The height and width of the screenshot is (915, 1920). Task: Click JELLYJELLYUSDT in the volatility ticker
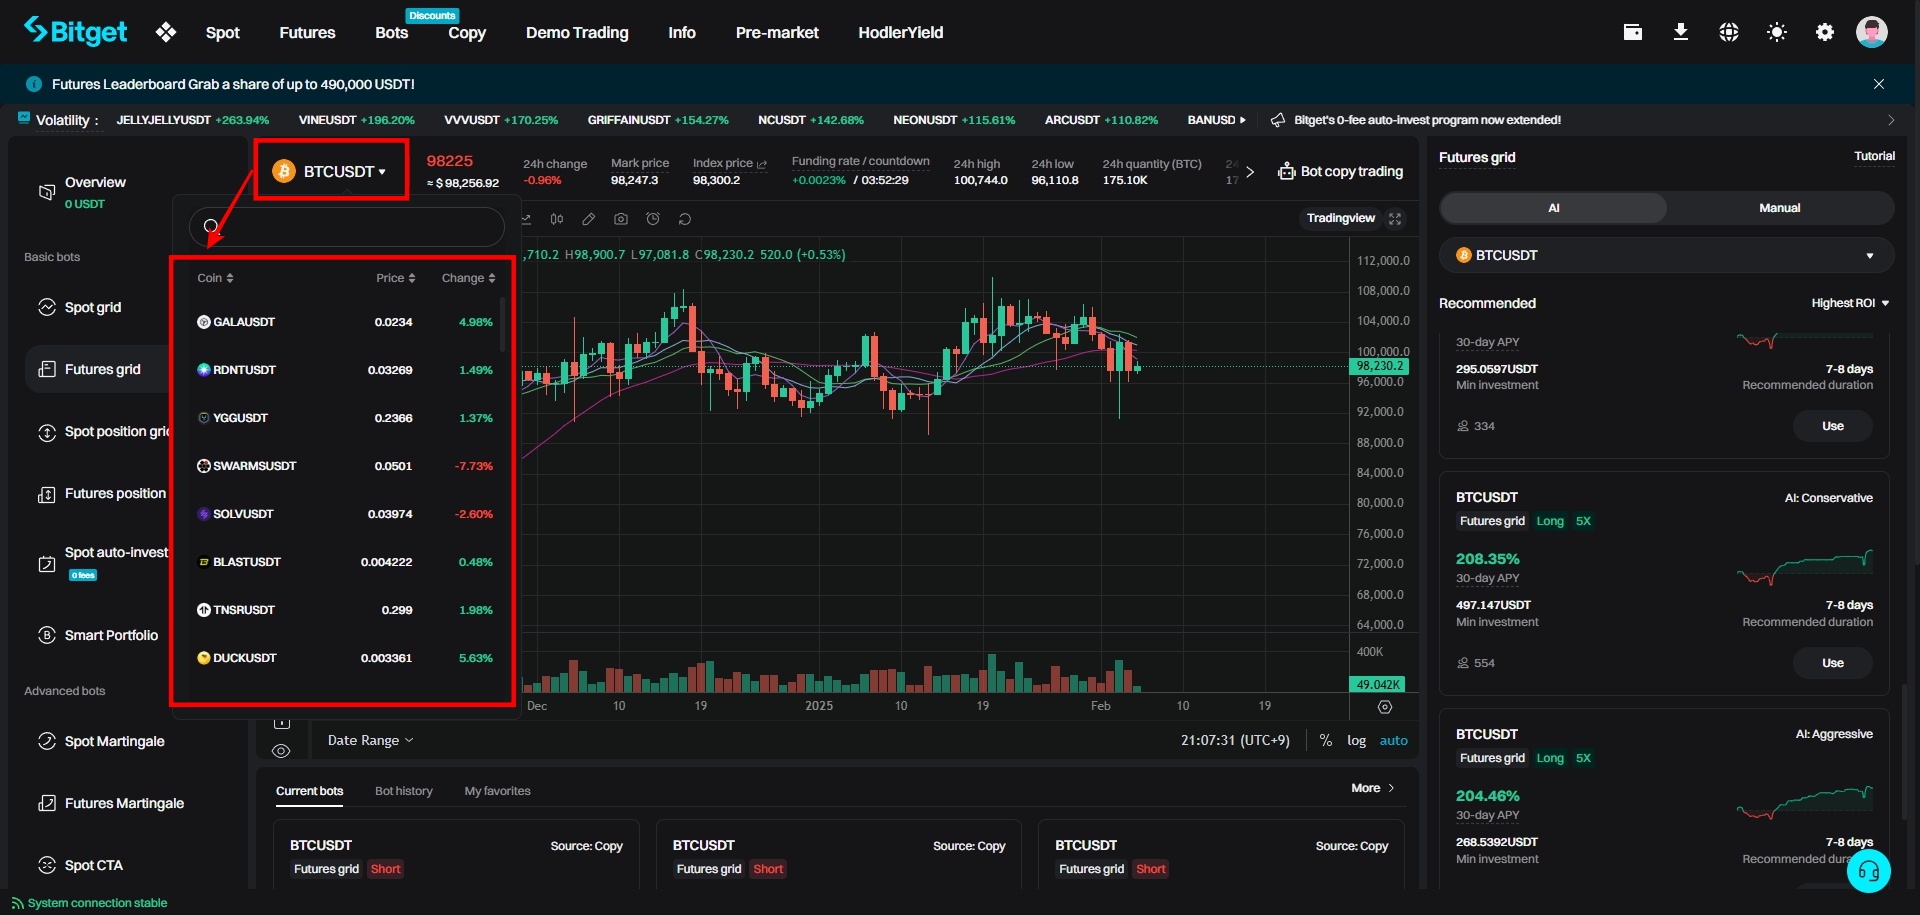coord(192,120)
